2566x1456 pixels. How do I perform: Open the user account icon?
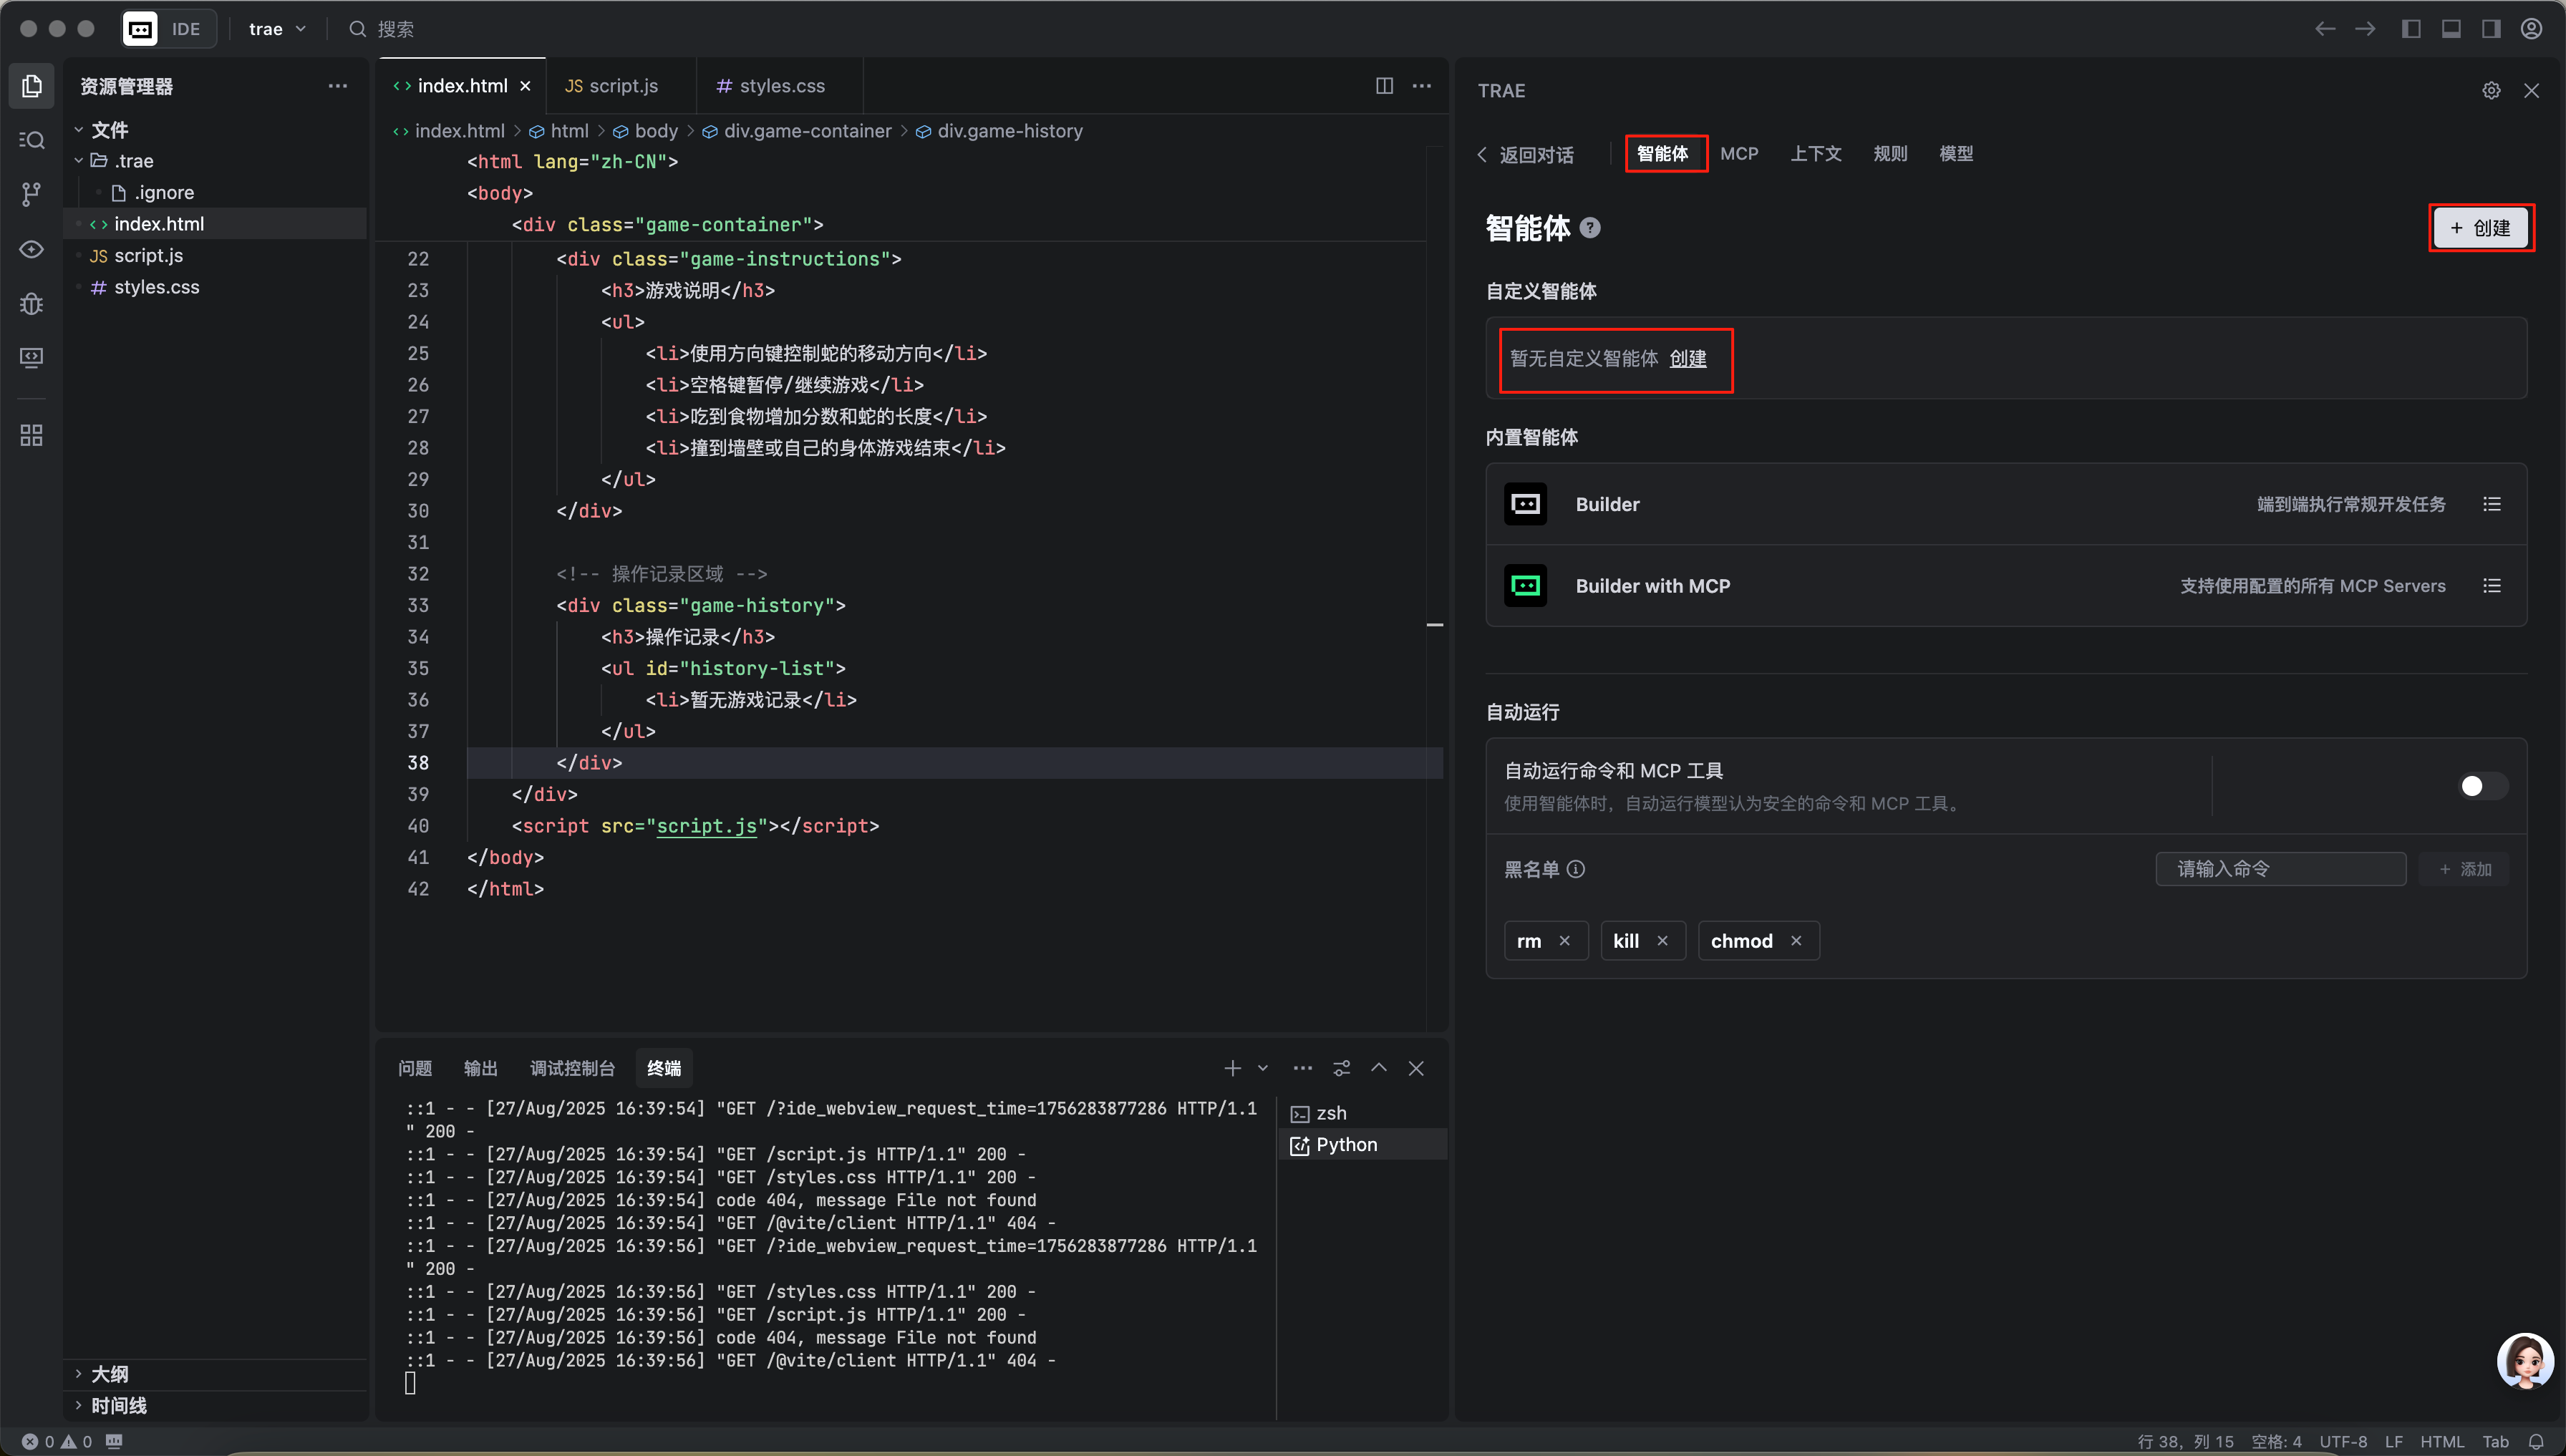point(2531,29)
